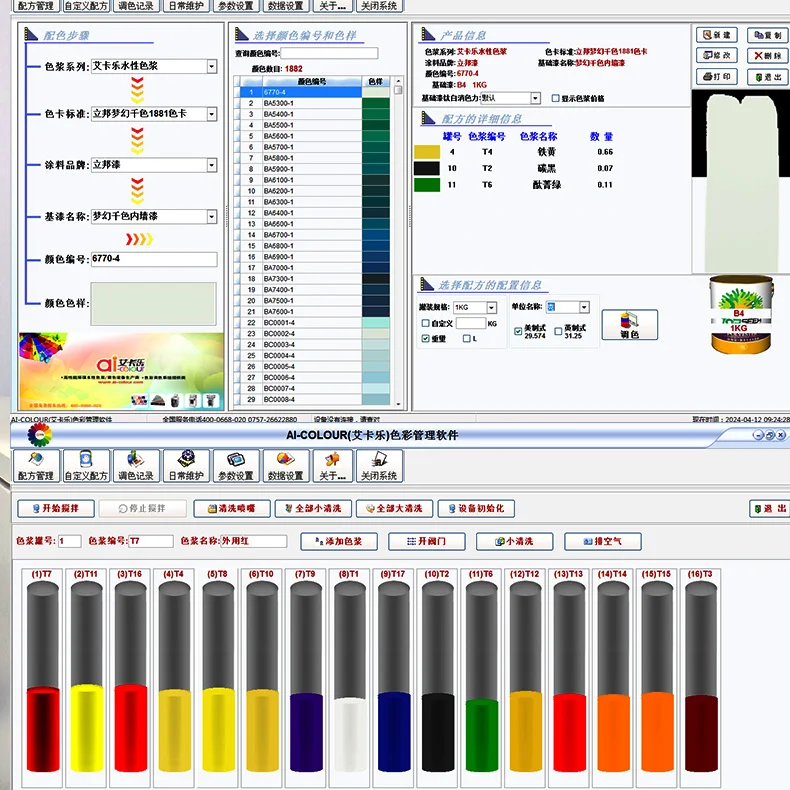Click the 清洗喷嘴 nozzle cleaning button
790x790 pixels.
tap(232, 508)
